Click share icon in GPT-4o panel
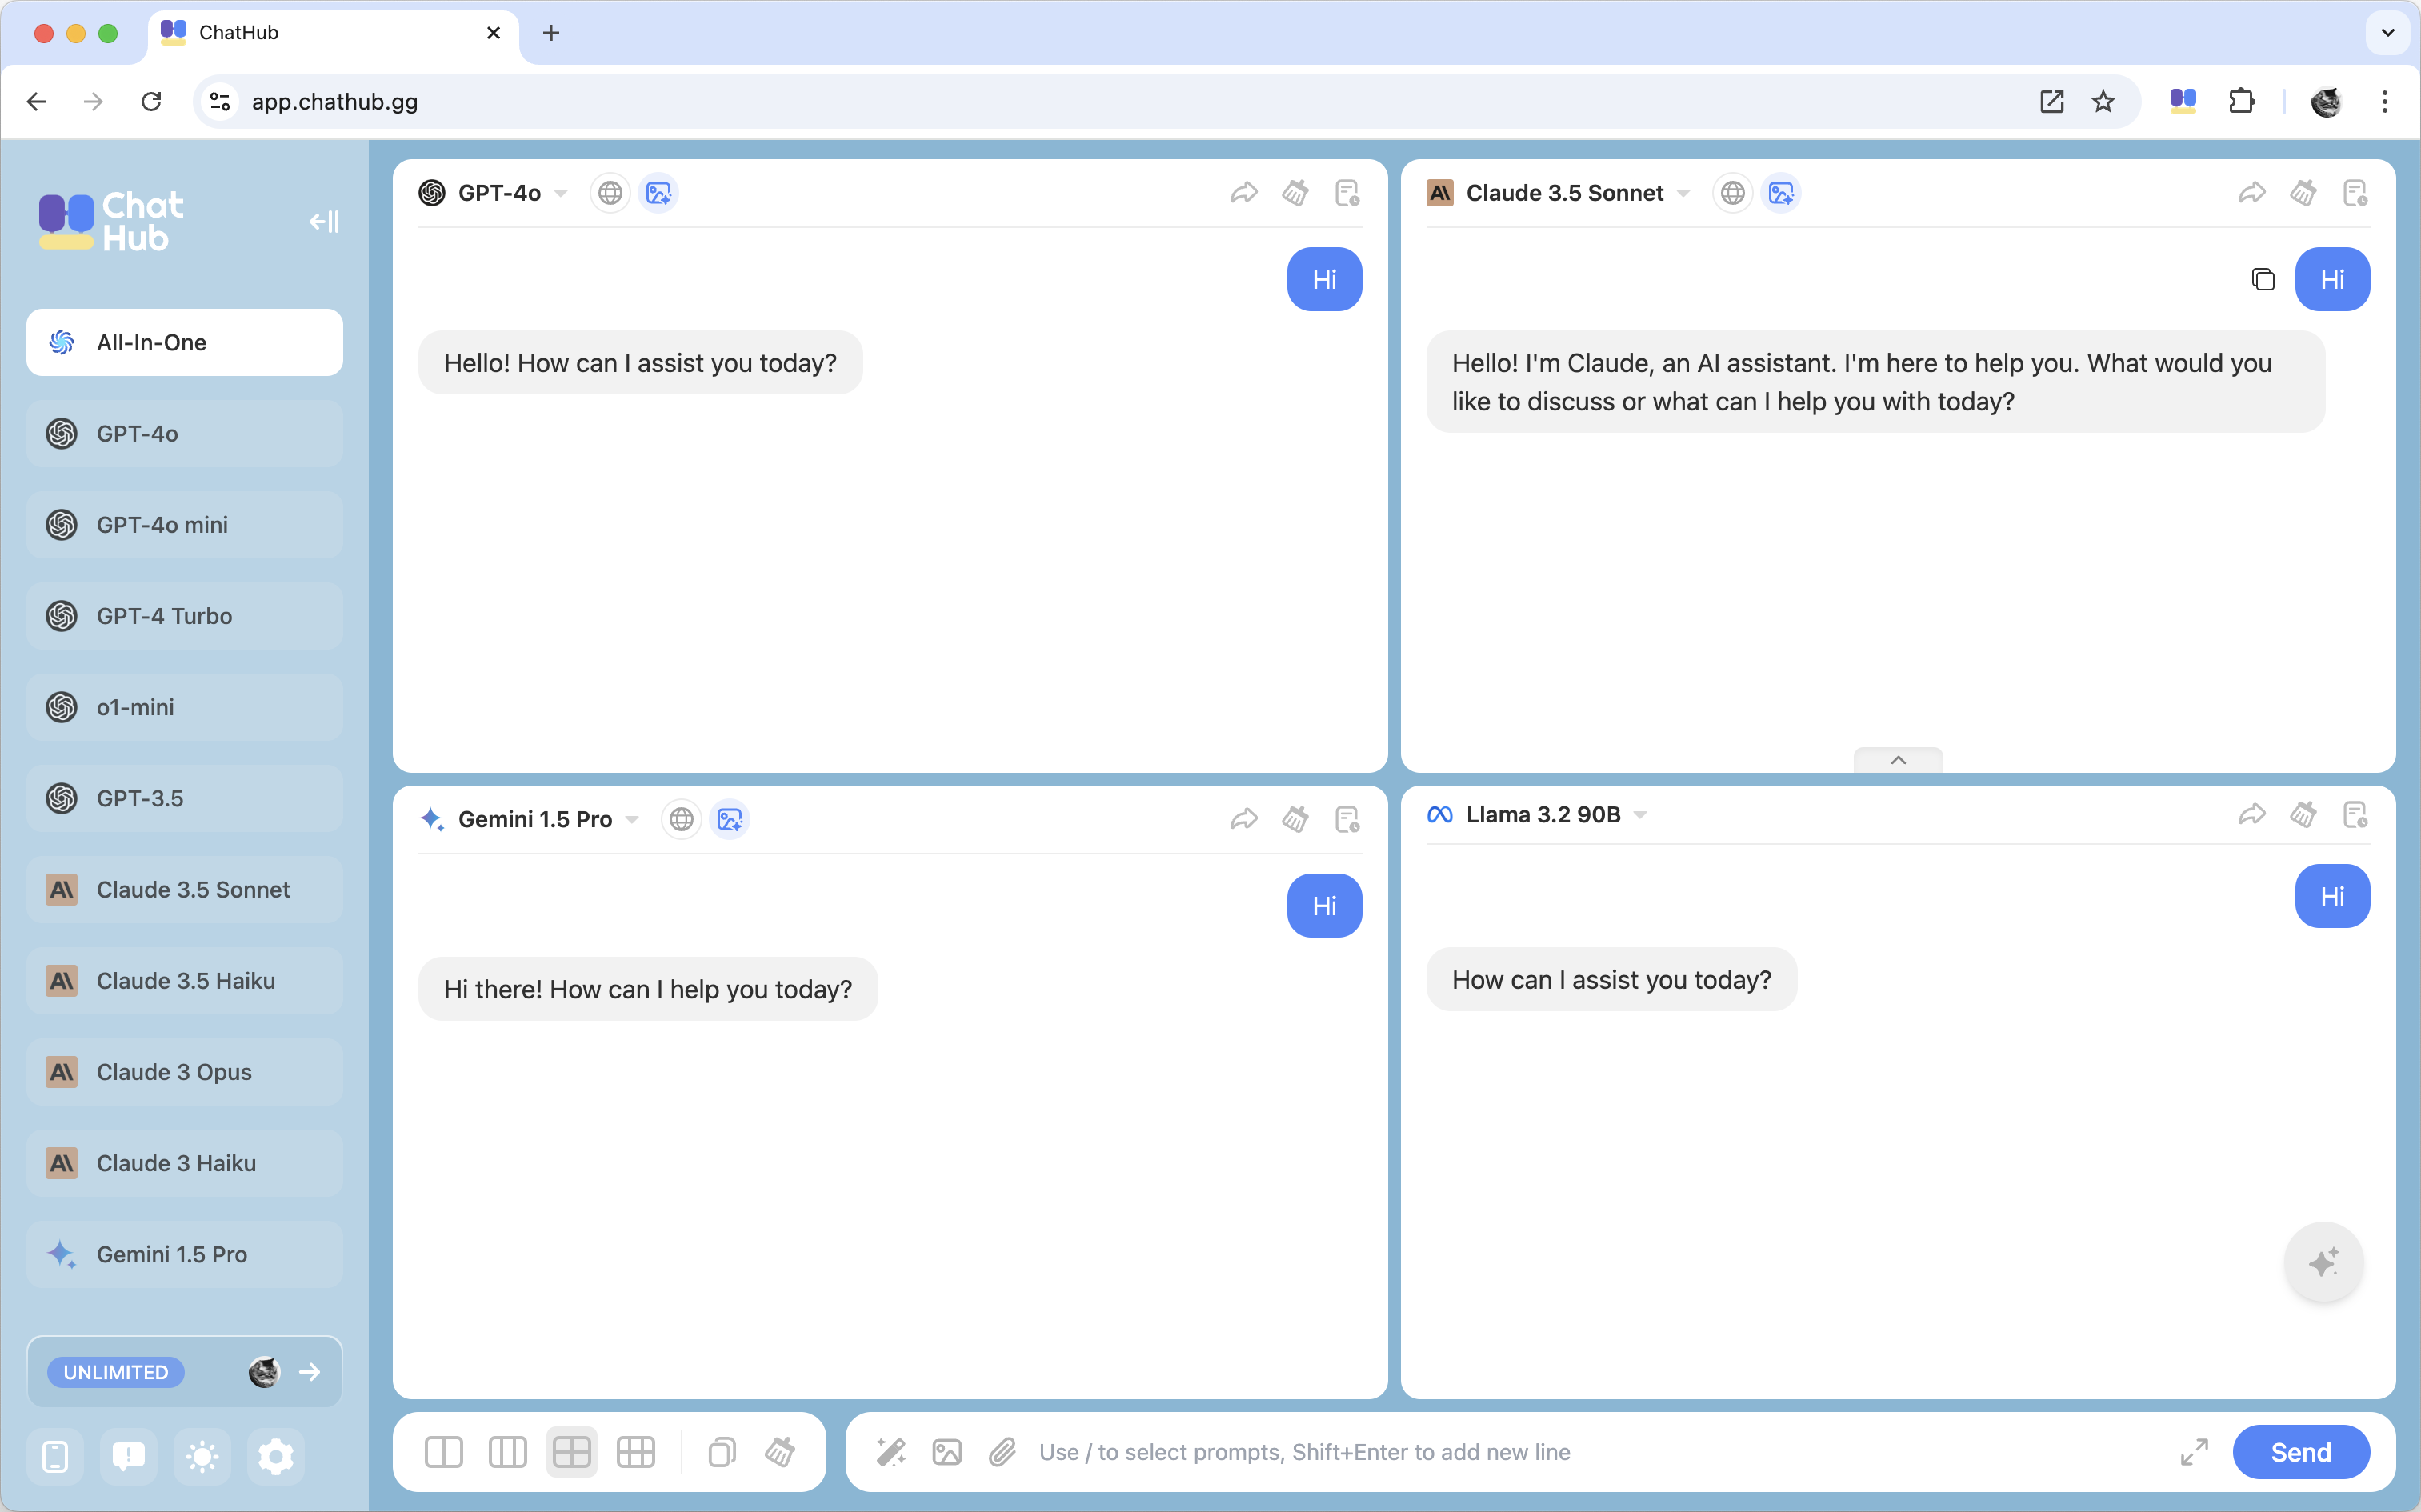 pos(1243,193)
